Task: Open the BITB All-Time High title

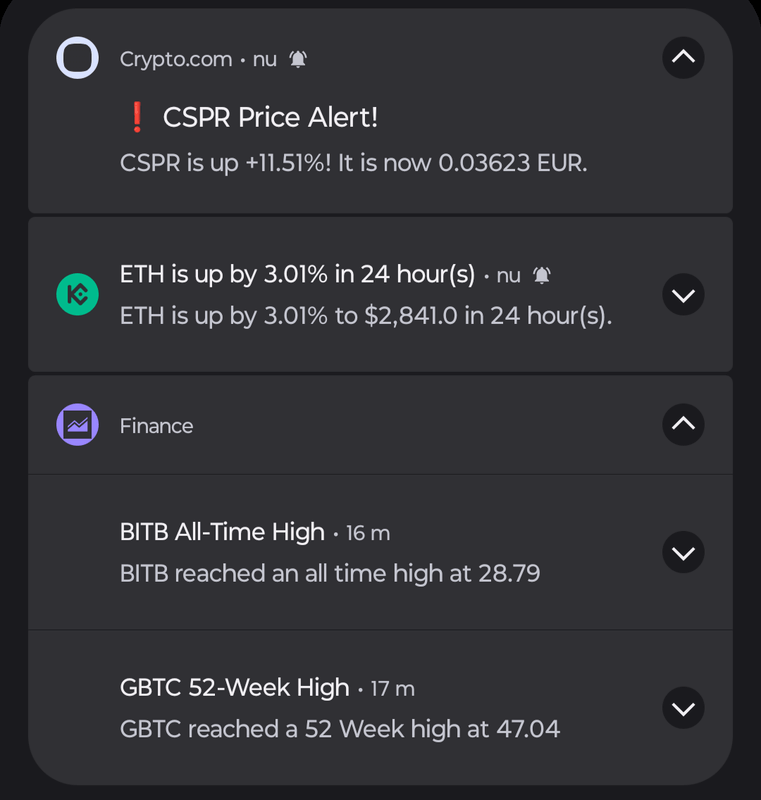Action: tap(222, 532)
